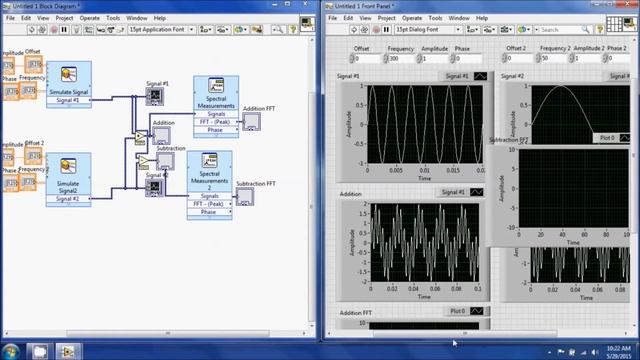Click Addition FFT indicator terminal

251,121
